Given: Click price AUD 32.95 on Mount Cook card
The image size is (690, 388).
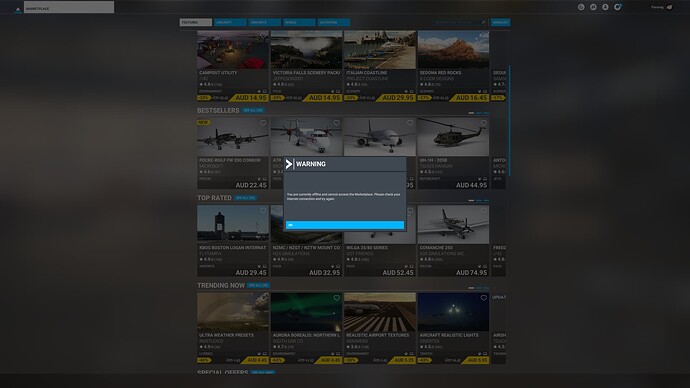Looking at the screenshot, I should (x=324, y=273).
